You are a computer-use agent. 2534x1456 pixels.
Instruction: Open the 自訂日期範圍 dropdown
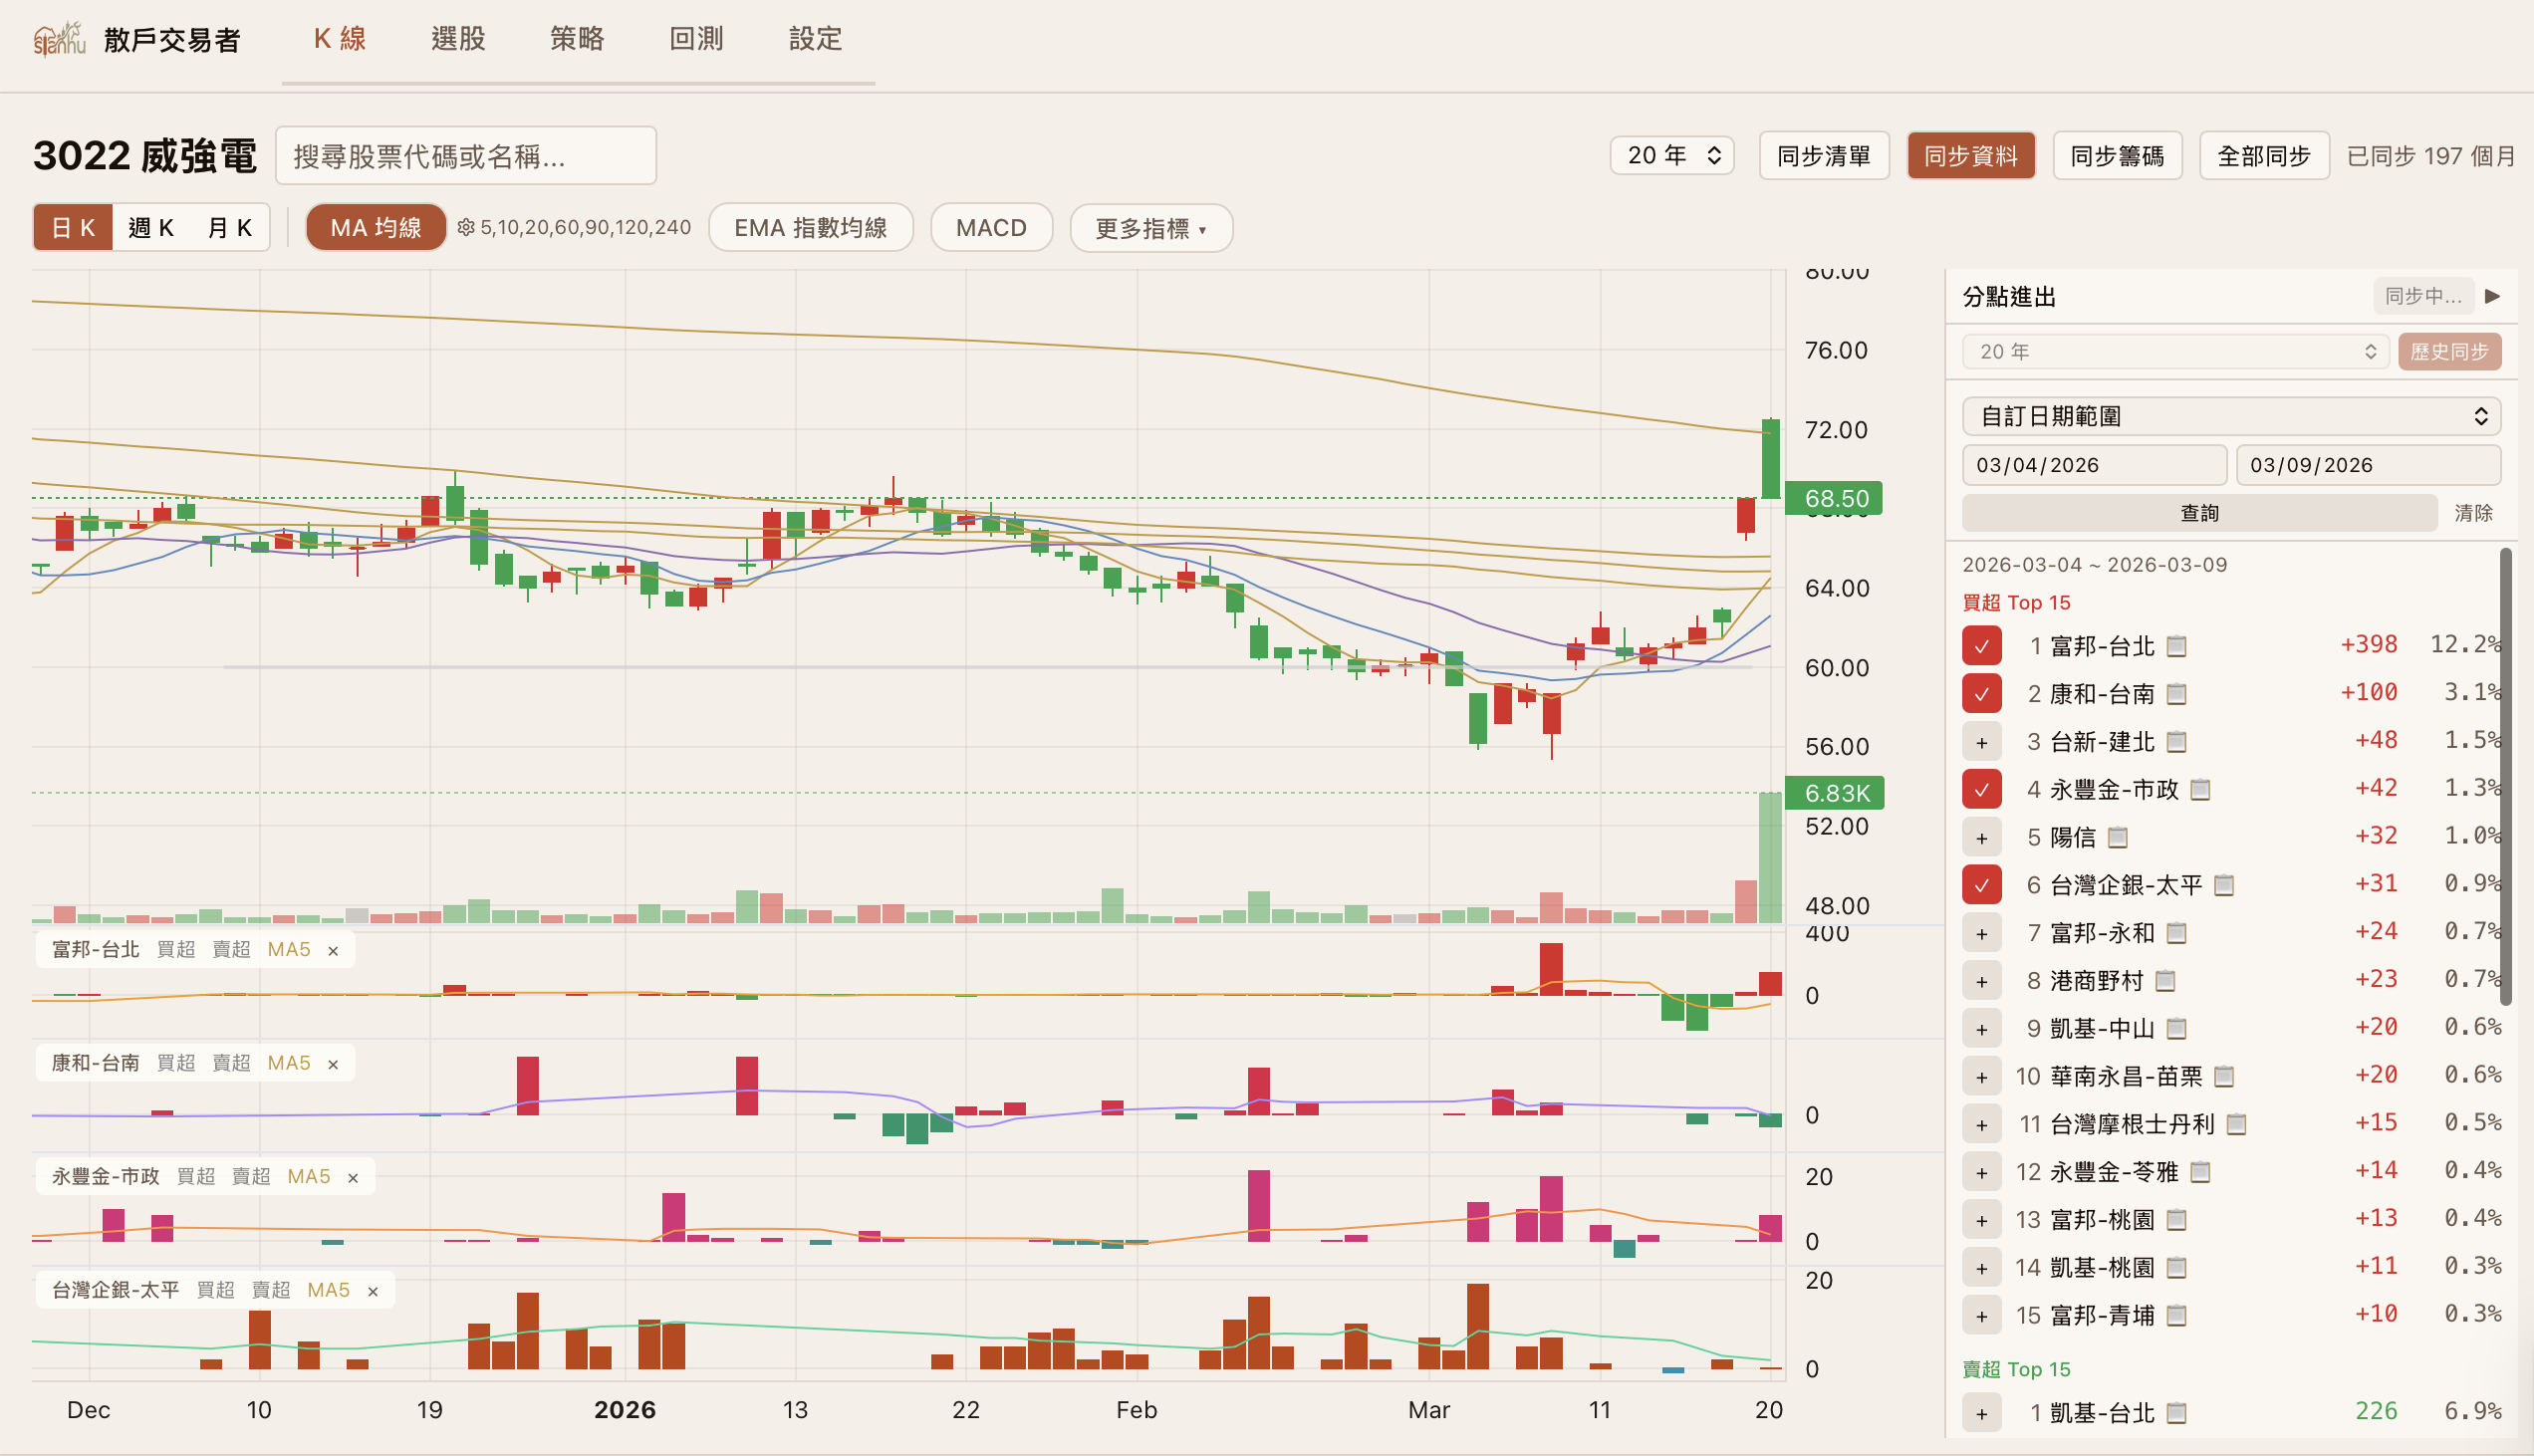2231,416
